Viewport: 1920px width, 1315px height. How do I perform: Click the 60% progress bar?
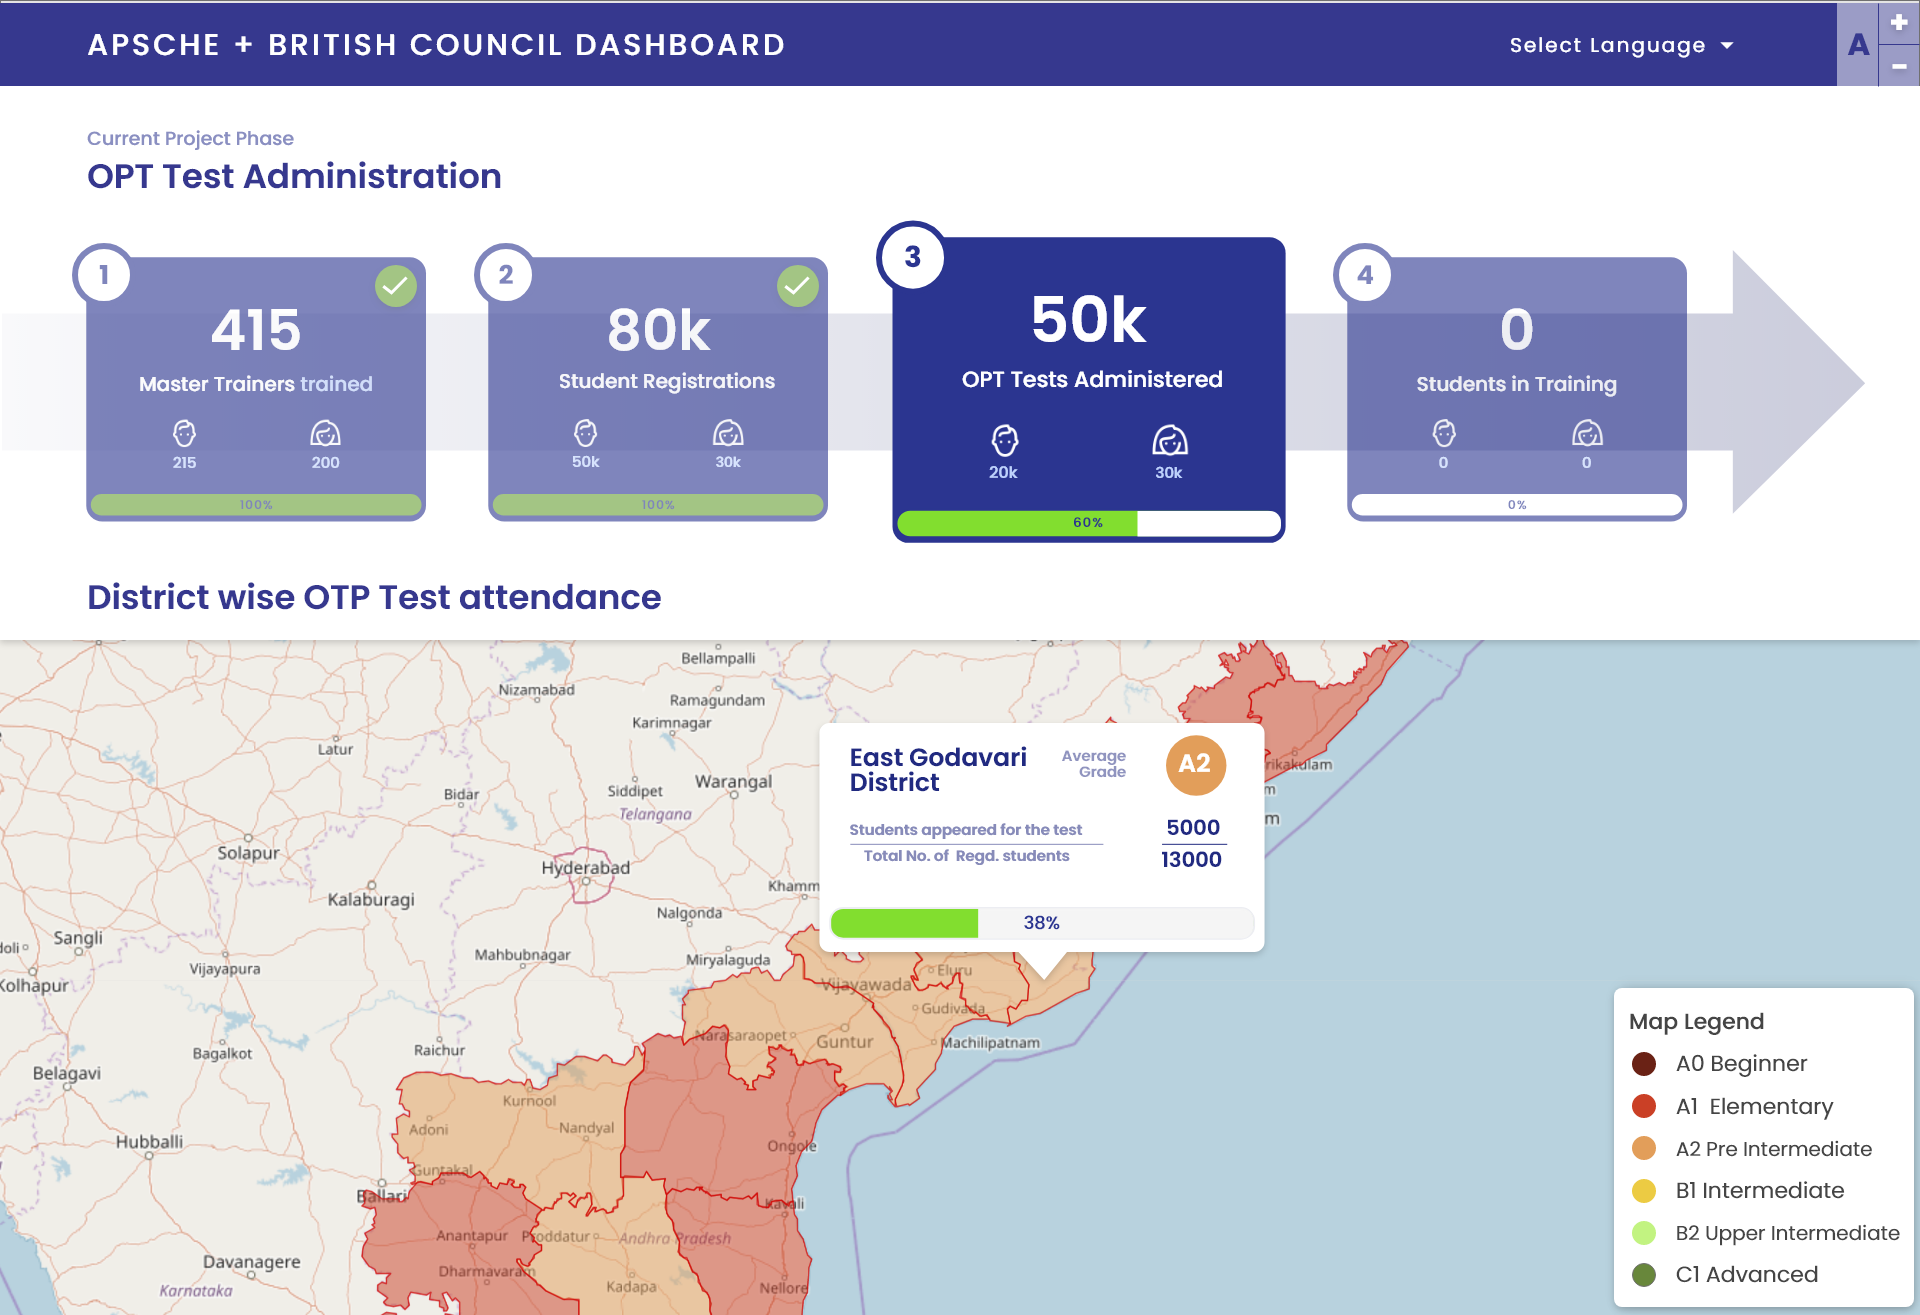click(1088, 523)
